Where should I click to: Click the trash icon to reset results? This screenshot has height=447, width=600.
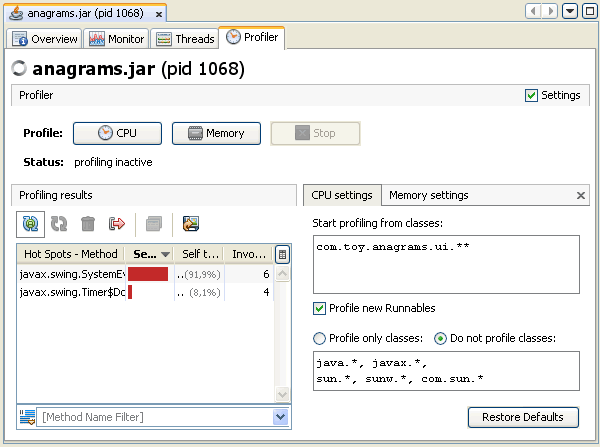88,224
